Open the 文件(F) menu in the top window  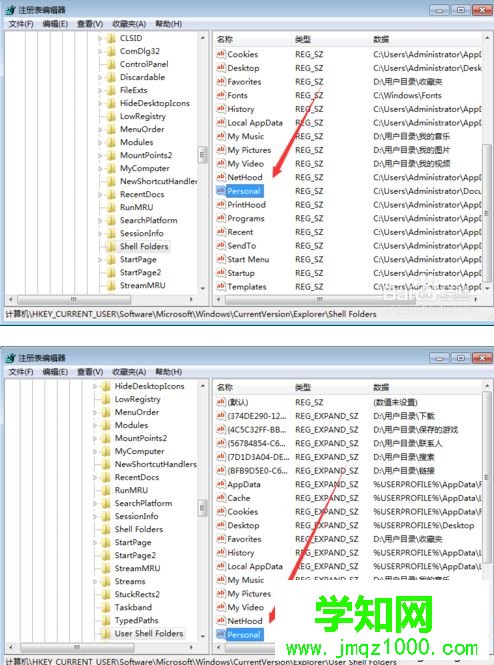point(21,24)
